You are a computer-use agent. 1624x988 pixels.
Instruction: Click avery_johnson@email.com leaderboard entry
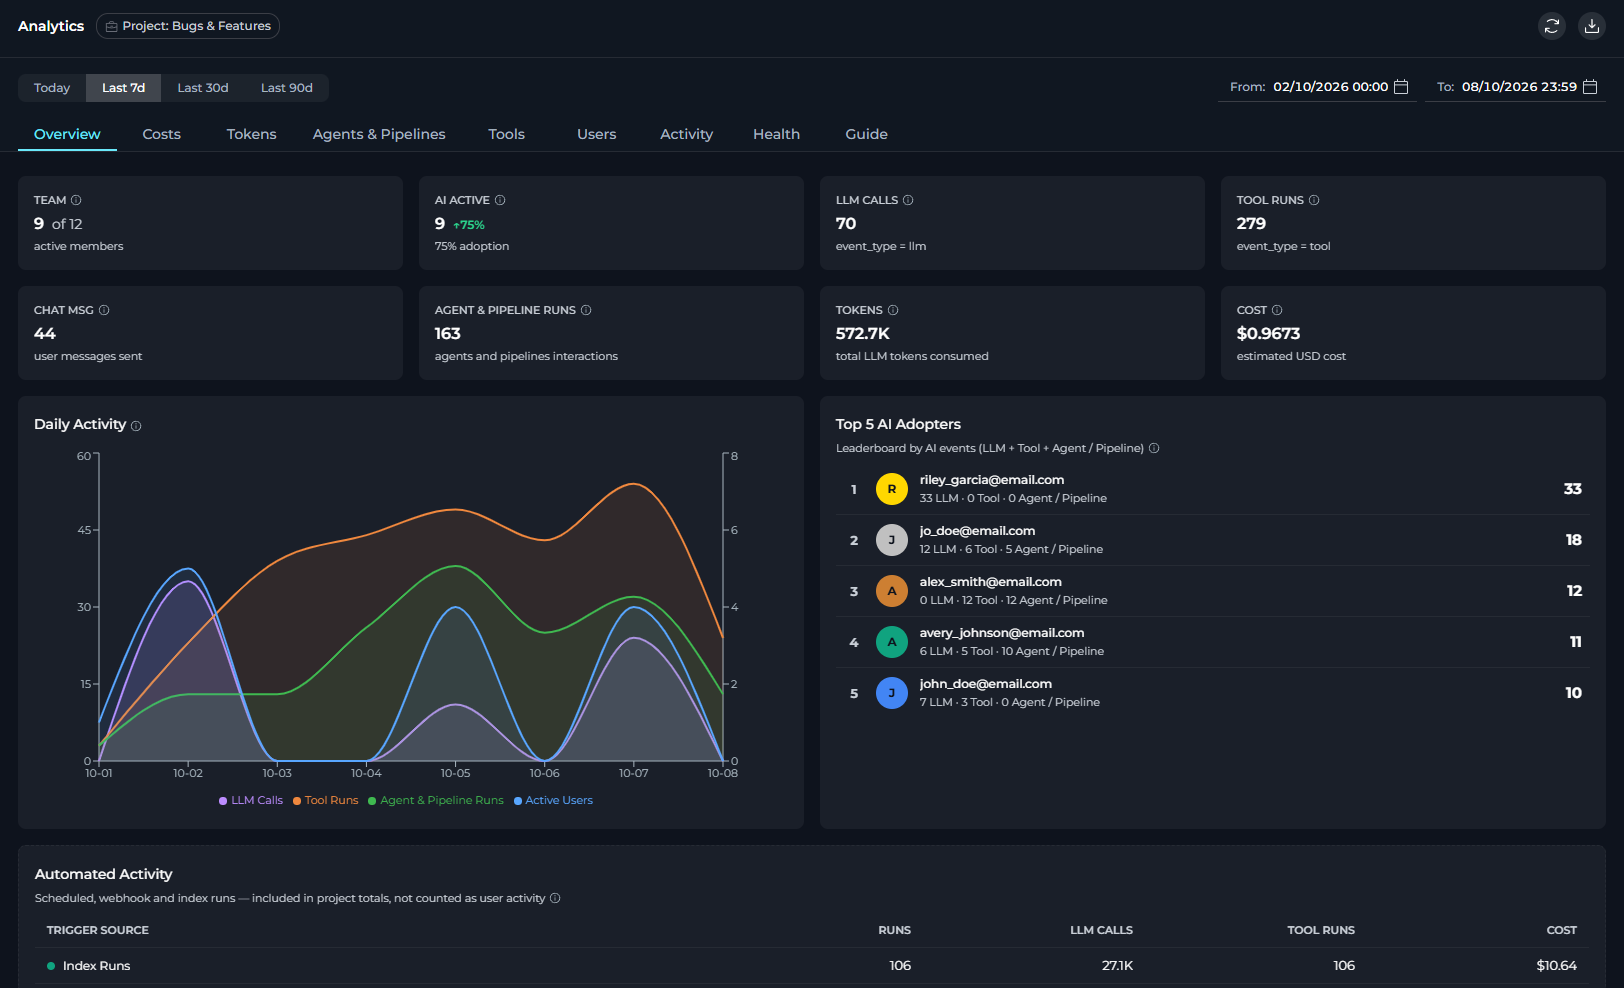(x=1213, y=642)
